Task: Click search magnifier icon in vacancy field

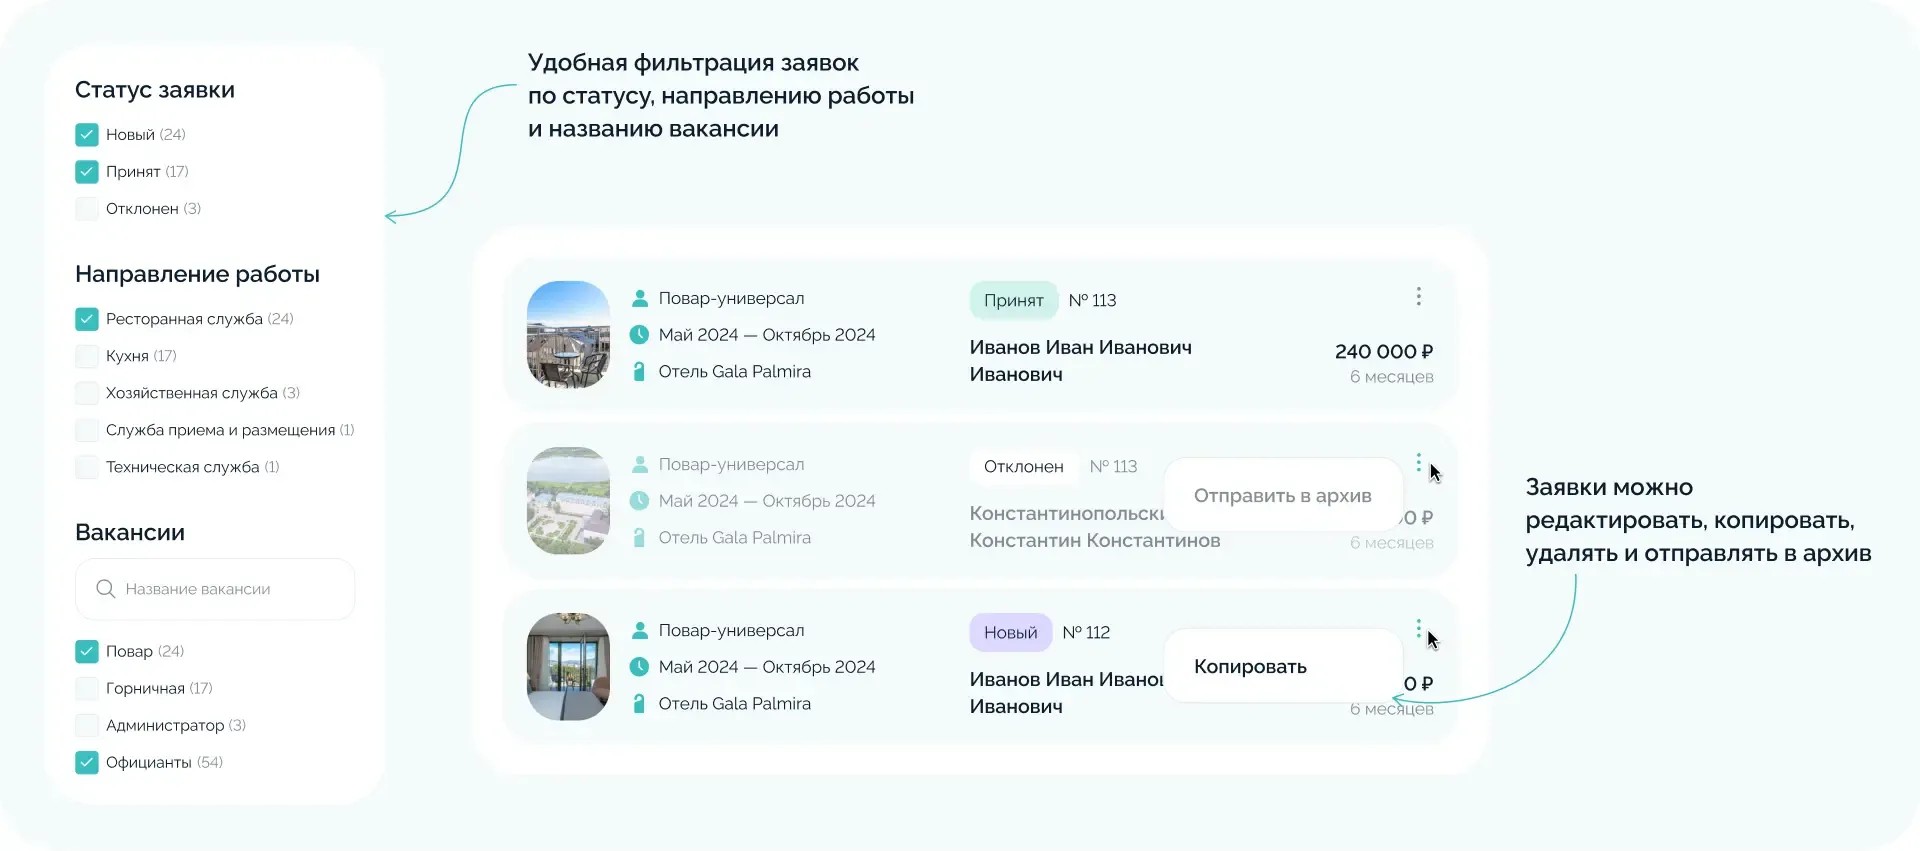Action: pos(105,589)
